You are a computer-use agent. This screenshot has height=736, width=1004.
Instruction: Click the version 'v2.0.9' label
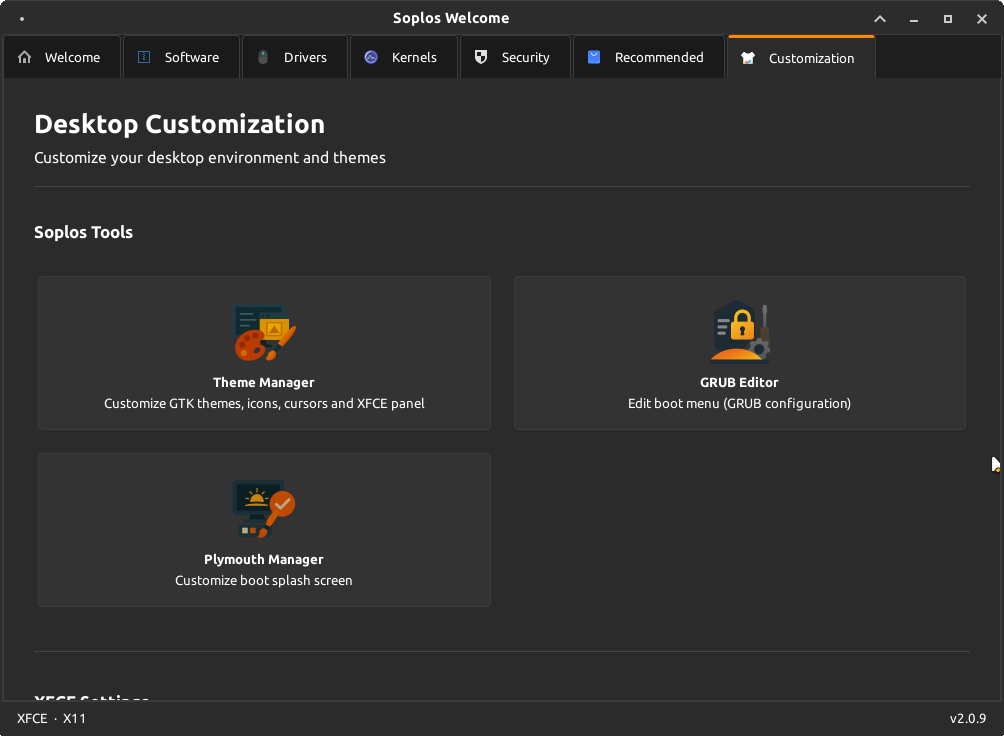pos(968,718)
